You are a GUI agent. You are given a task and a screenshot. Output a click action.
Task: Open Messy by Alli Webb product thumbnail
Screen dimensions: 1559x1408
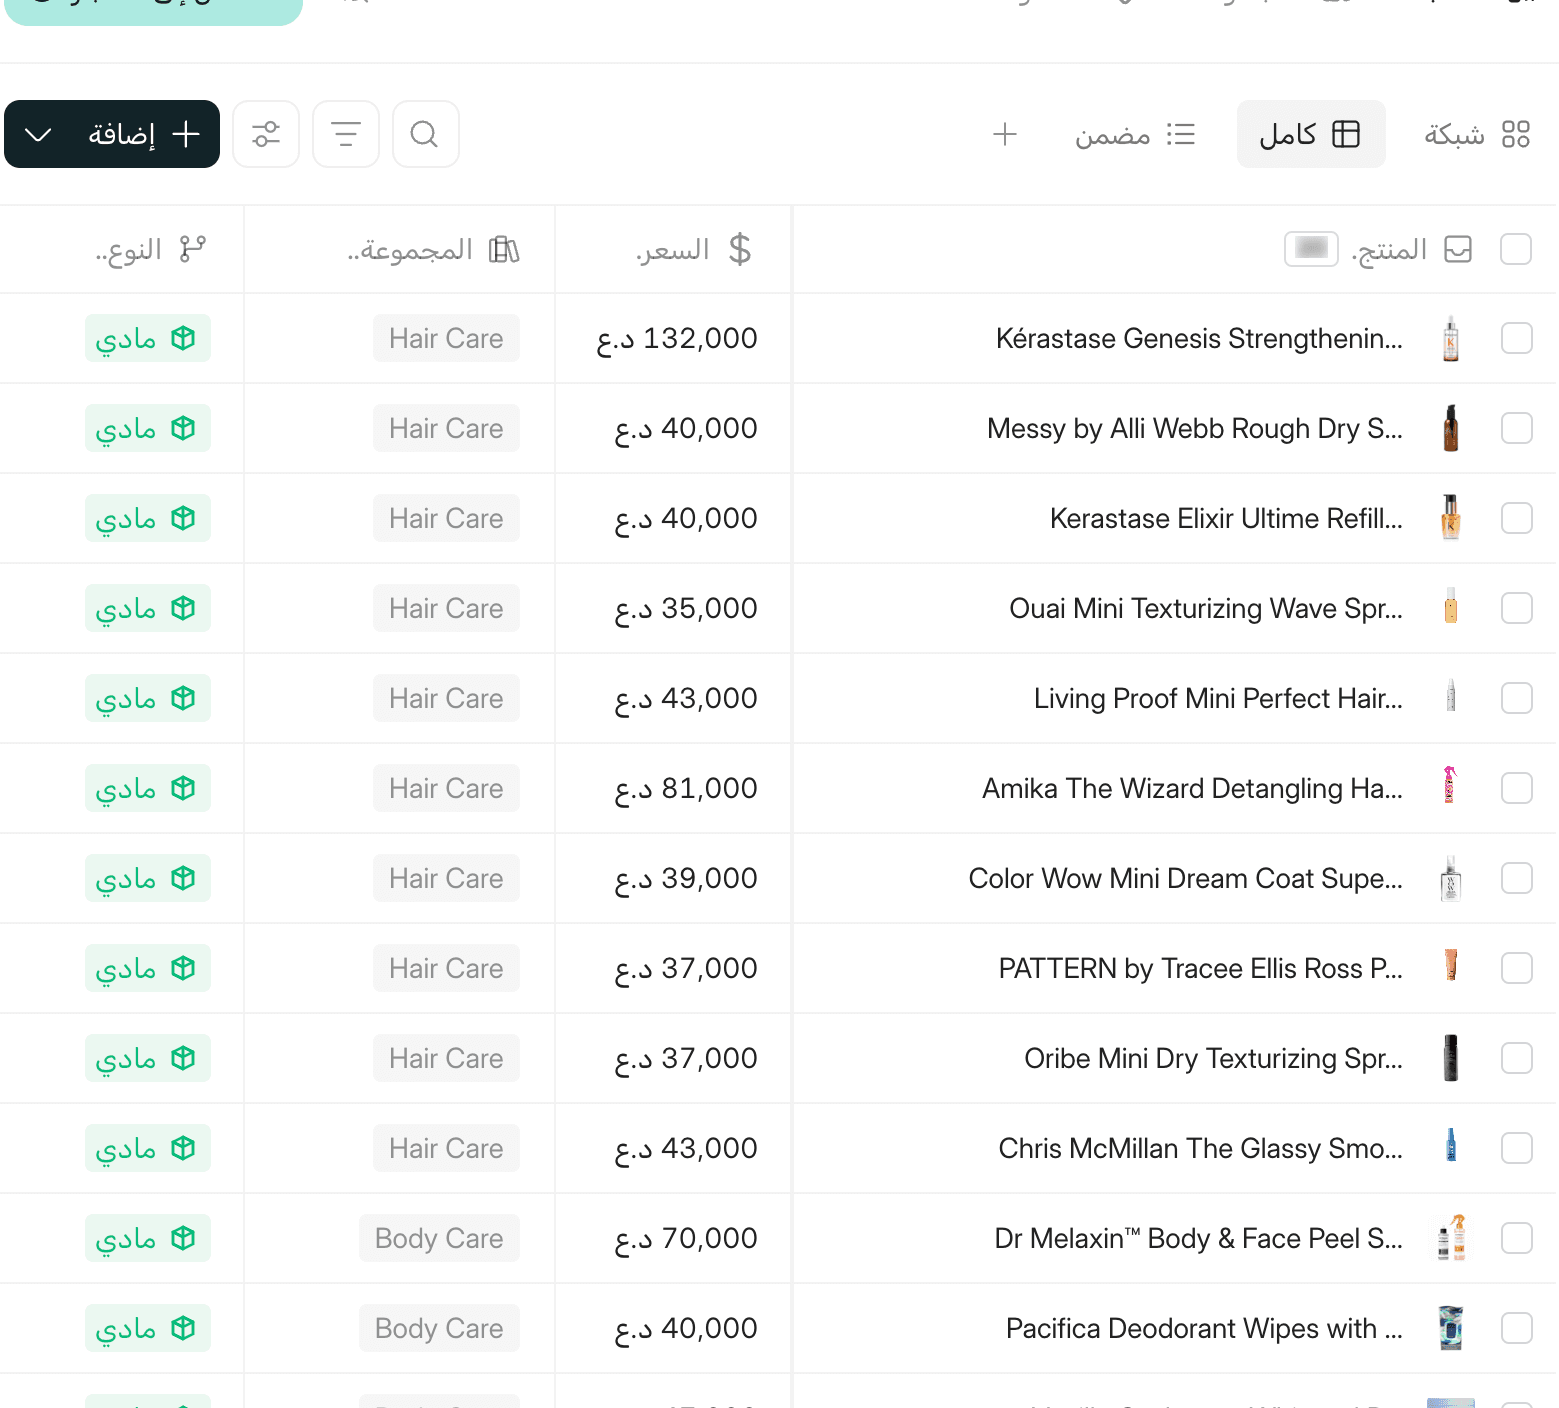[x=1451, y=428]
